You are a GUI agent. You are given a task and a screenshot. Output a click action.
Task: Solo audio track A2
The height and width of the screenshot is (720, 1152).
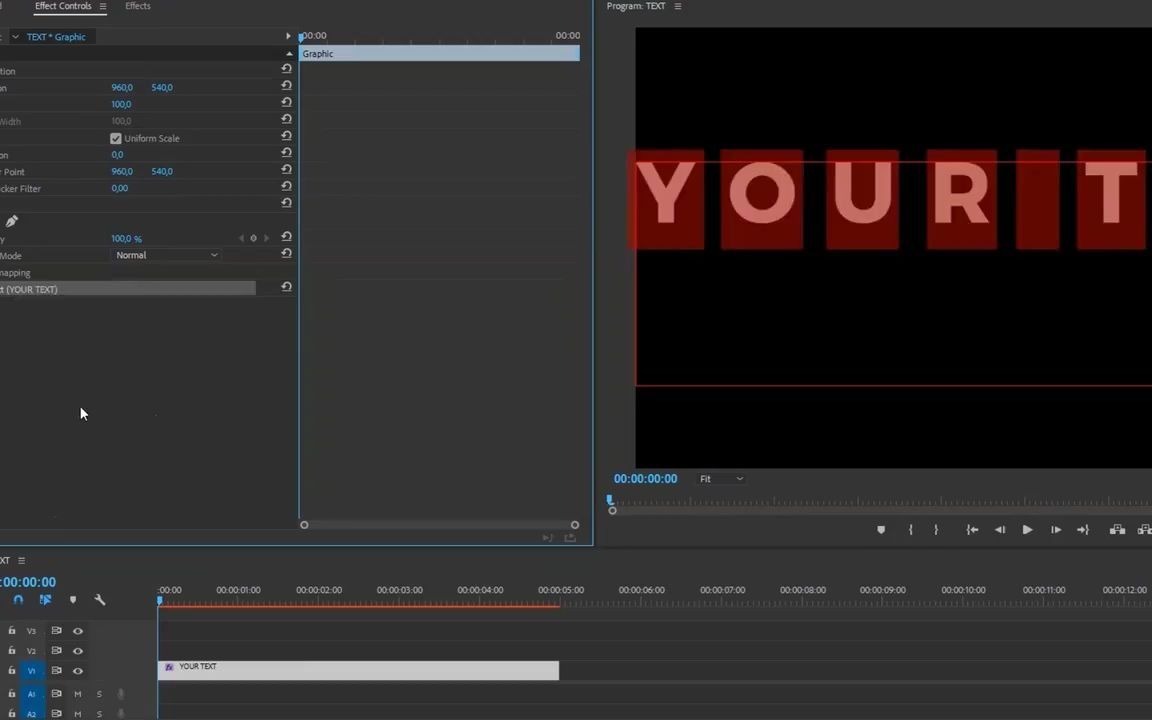(99, 713)
